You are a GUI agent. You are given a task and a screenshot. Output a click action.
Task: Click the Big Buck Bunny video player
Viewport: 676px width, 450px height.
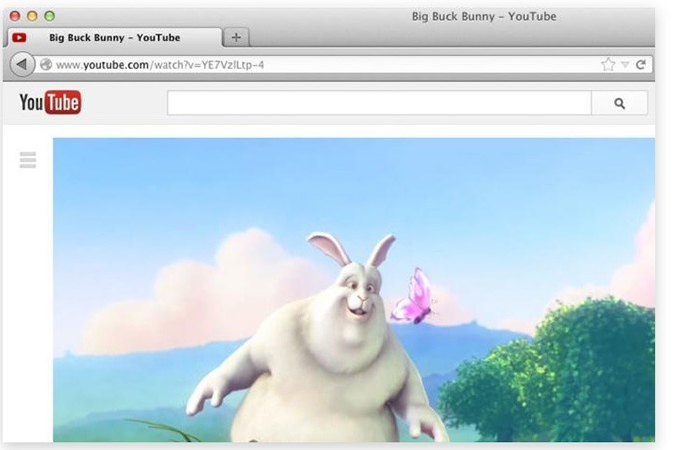point(354,290)
